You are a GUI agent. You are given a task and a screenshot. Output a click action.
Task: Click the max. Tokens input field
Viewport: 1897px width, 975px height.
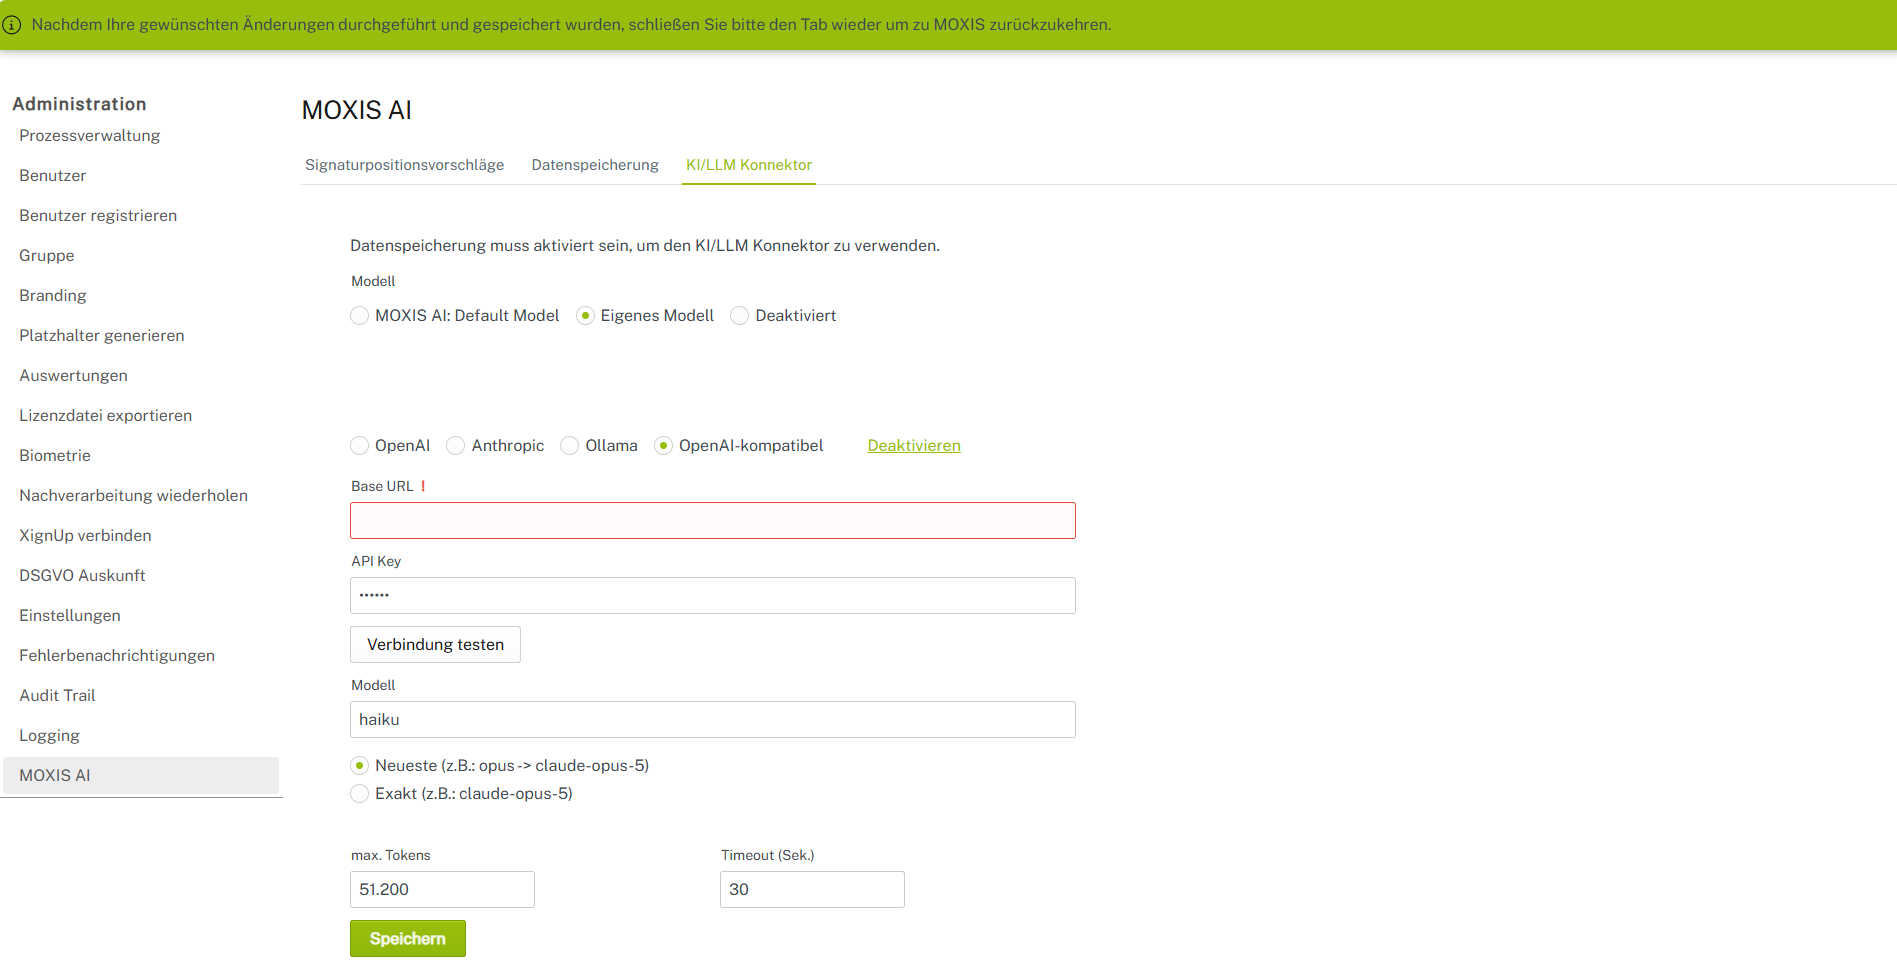442,890
